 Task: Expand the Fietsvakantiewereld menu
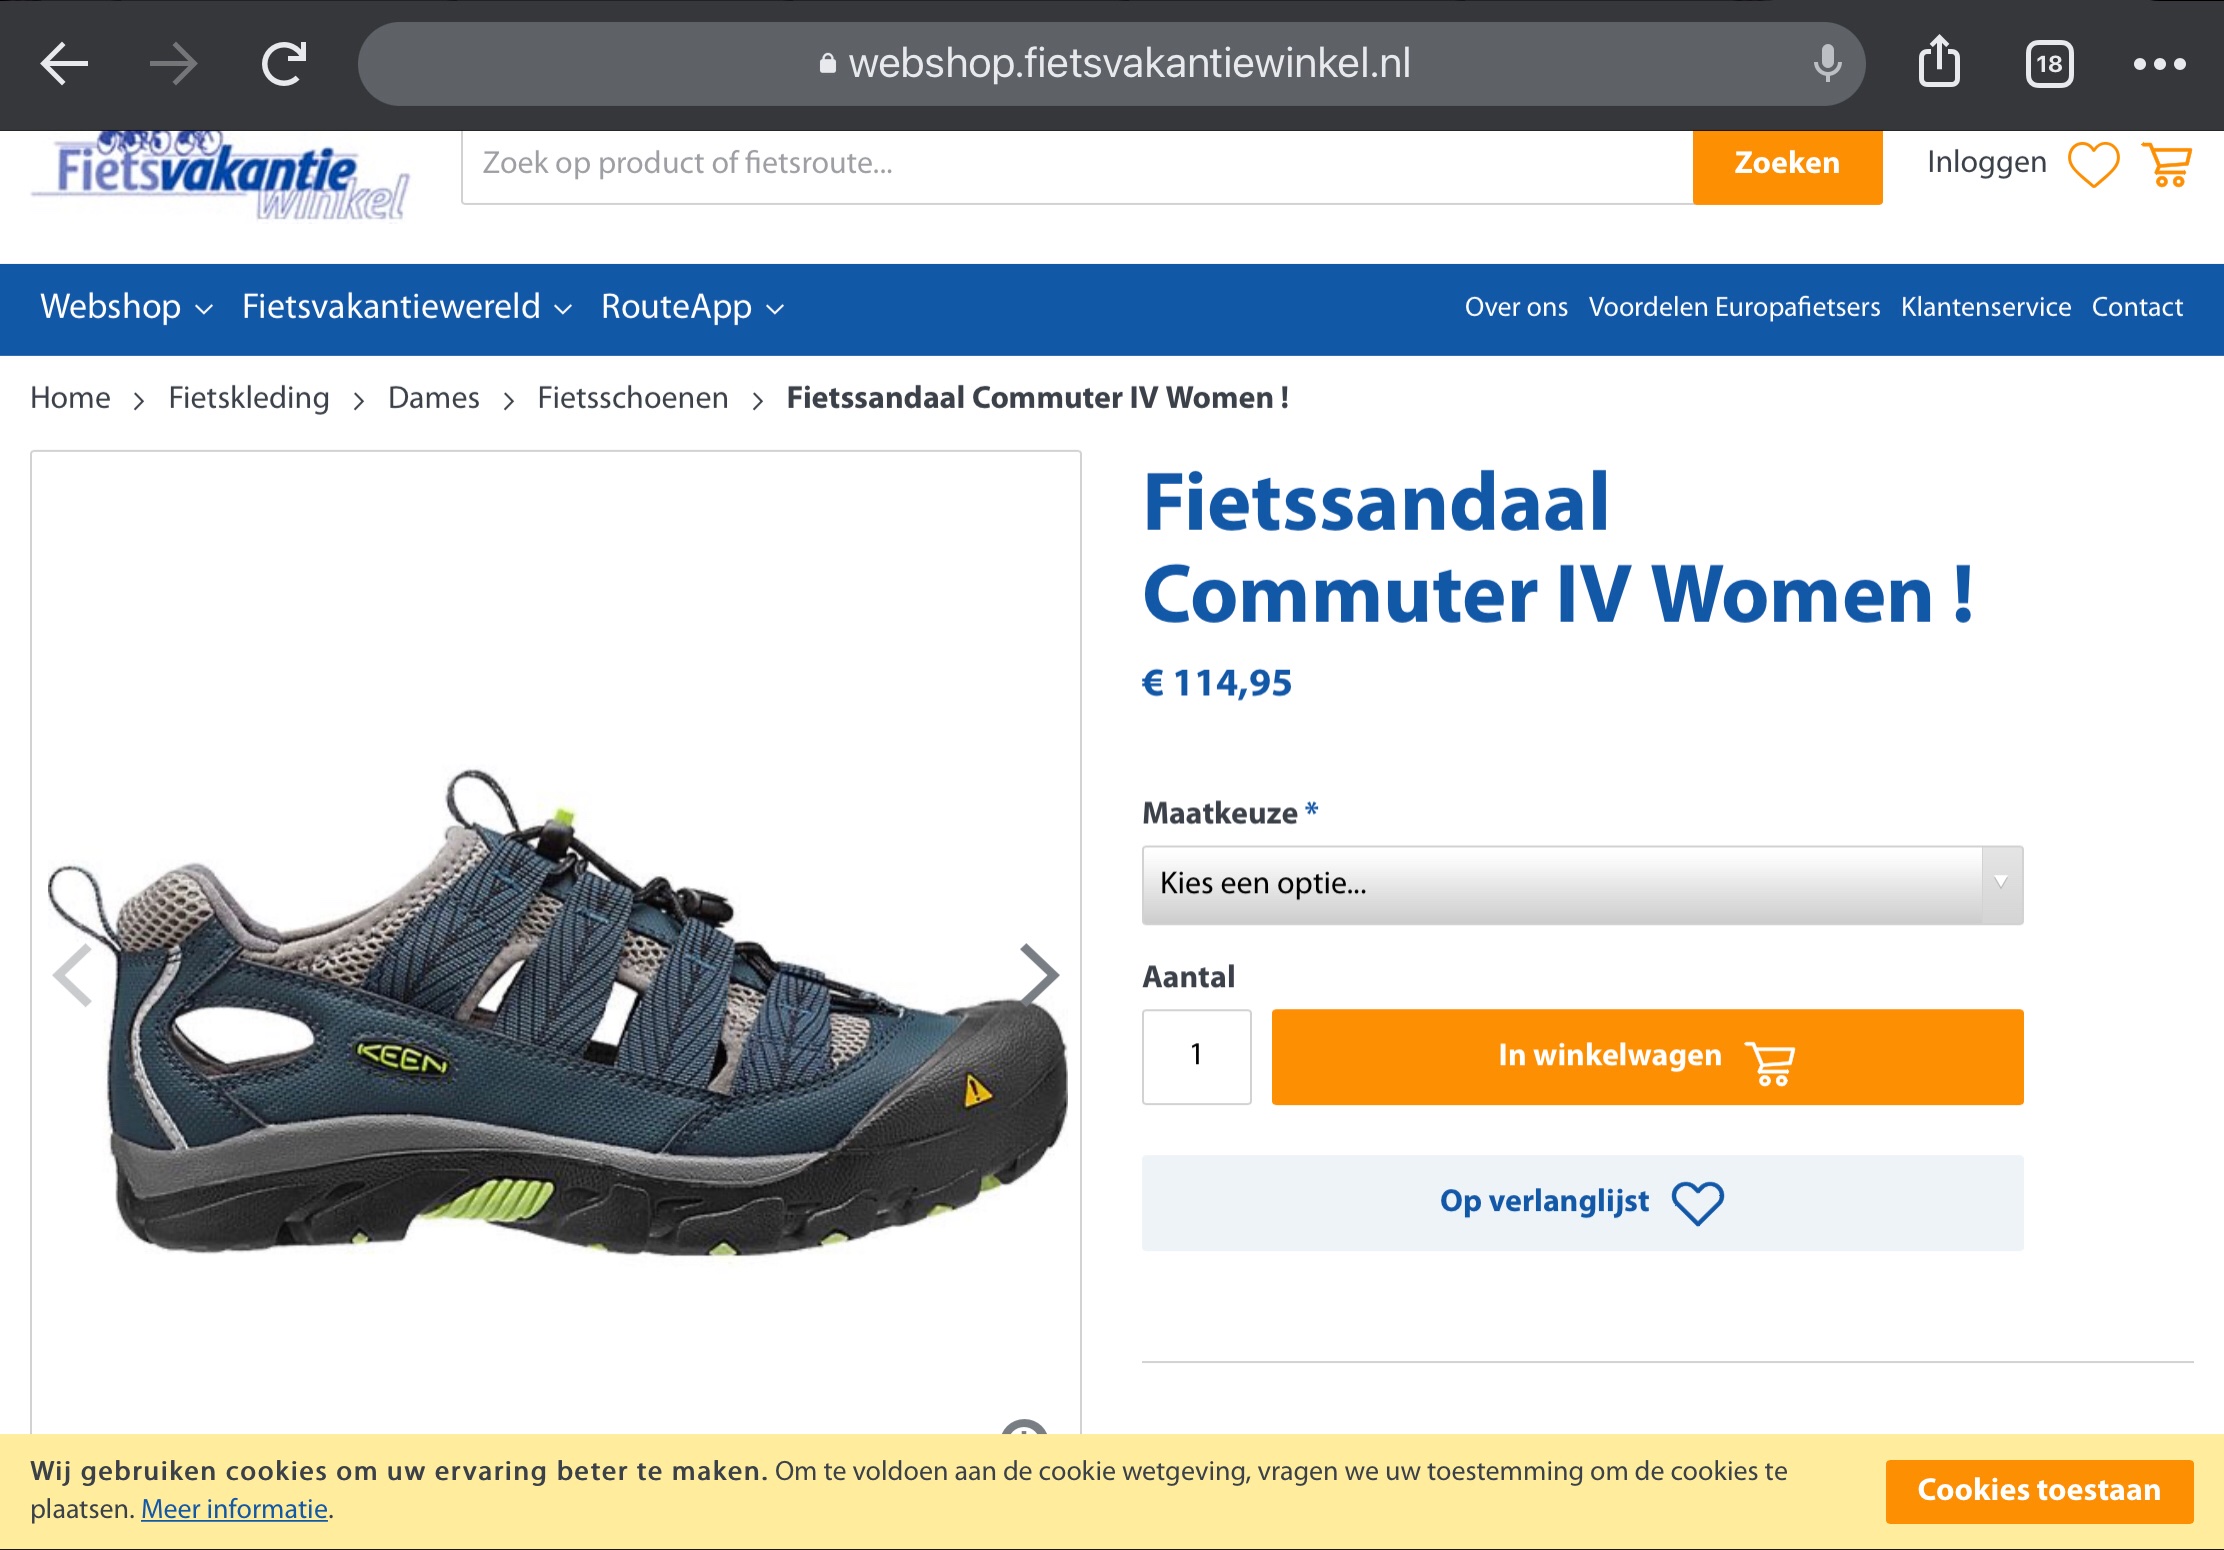tap(406, 308)
